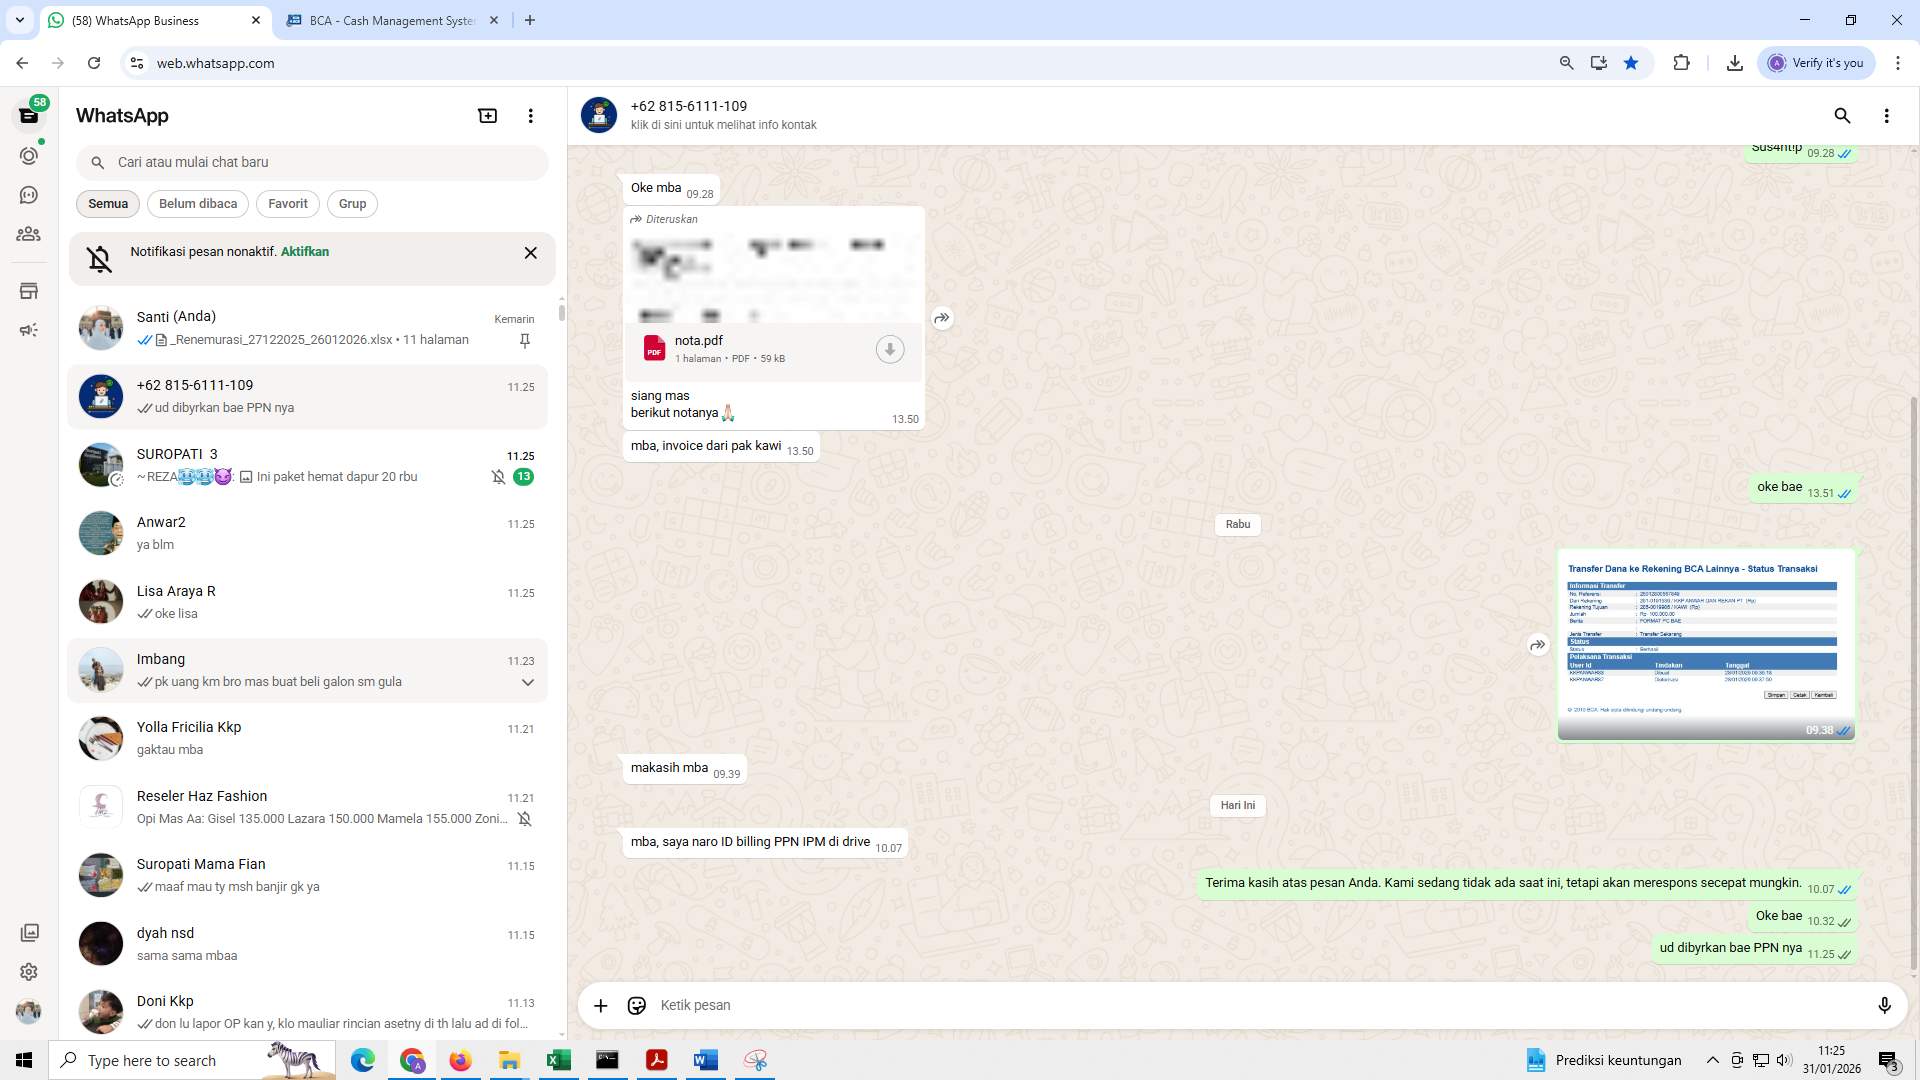This screenshot has height=1080, width=1920.
Task: Search within the current conversation
Action: pos(1842,116)
